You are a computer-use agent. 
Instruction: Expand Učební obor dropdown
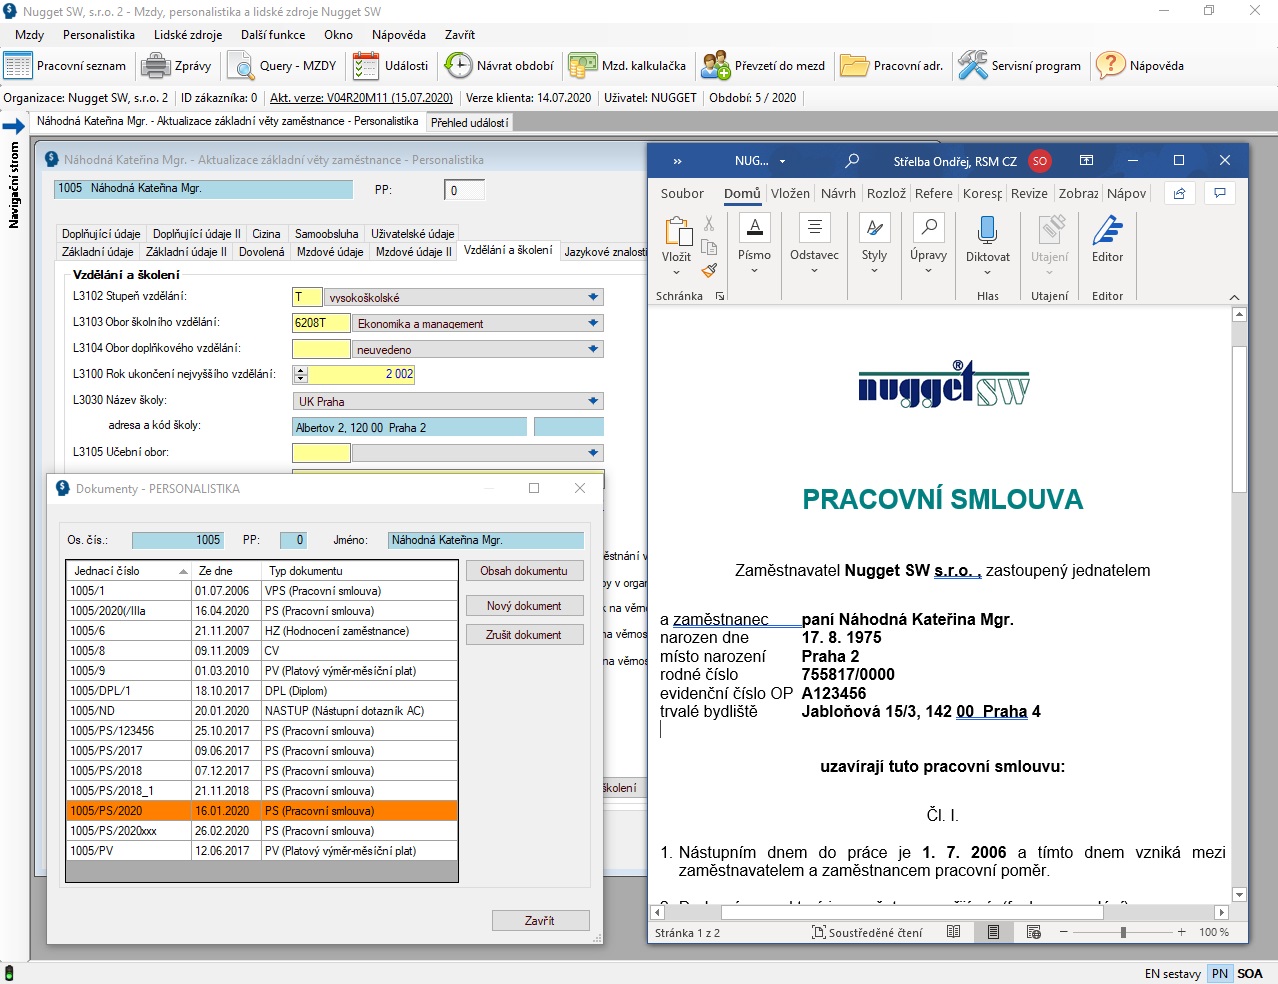click(593, 453)
